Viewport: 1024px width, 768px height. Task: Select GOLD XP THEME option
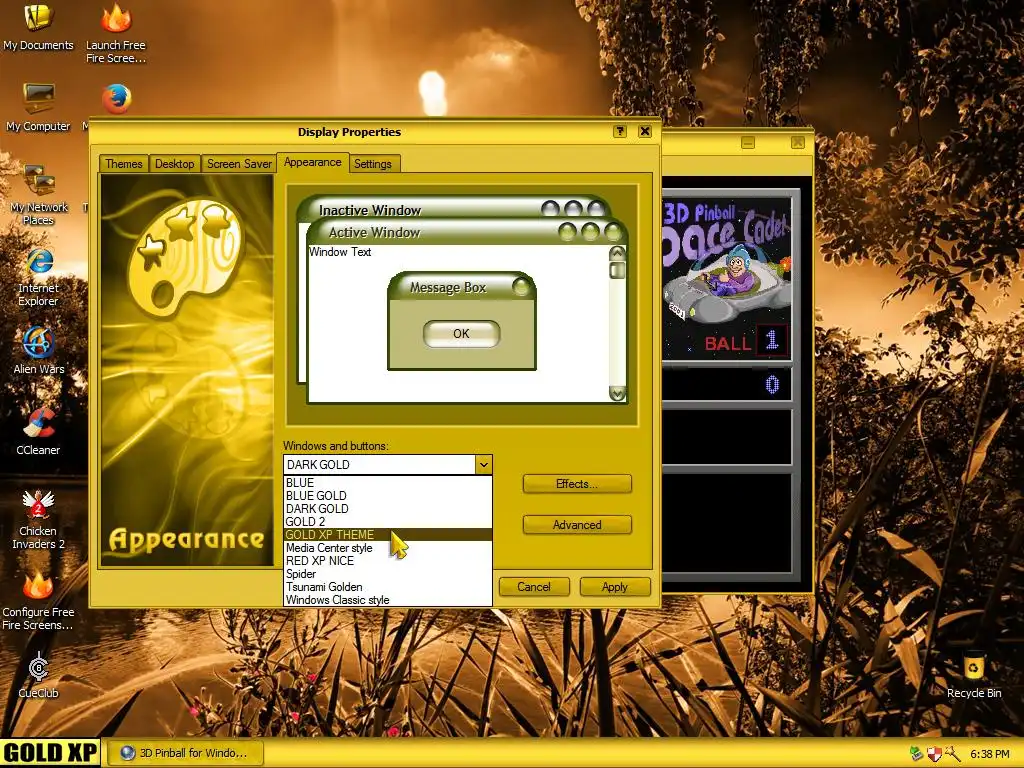[x=387, y=535]
